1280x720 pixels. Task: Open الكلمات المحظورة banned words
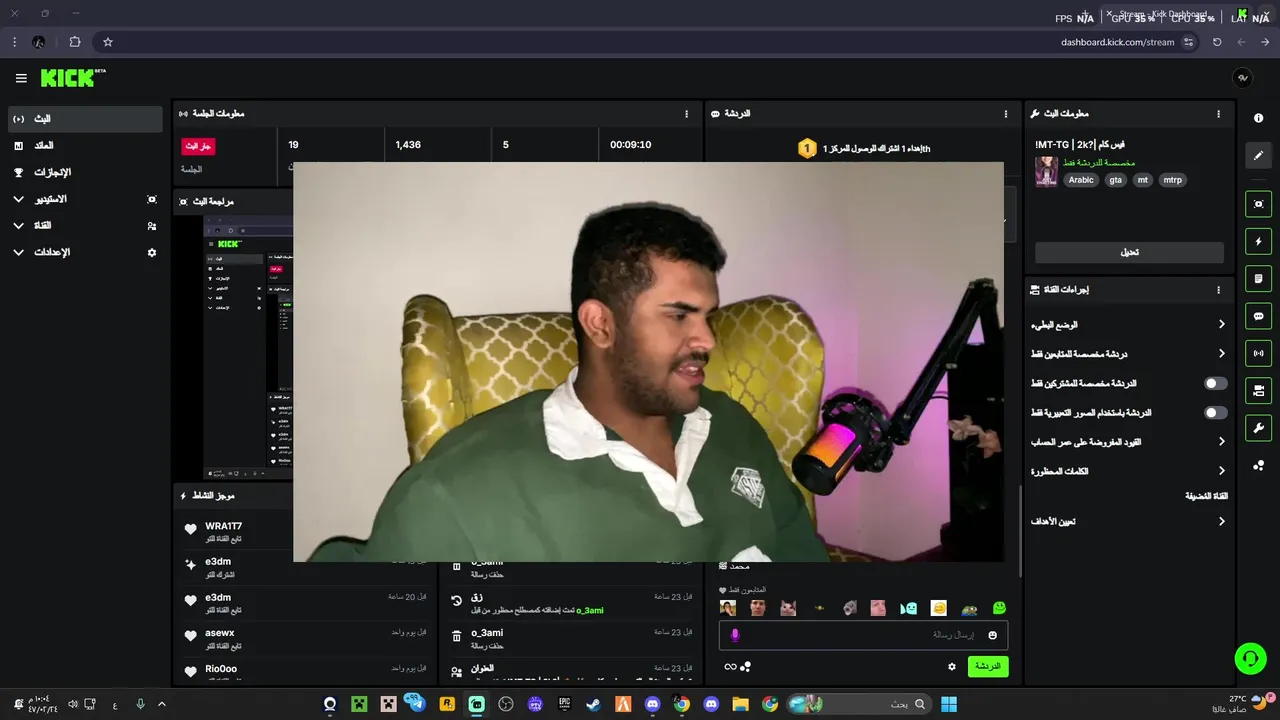pyautogui.click(x=1128, y=471)
